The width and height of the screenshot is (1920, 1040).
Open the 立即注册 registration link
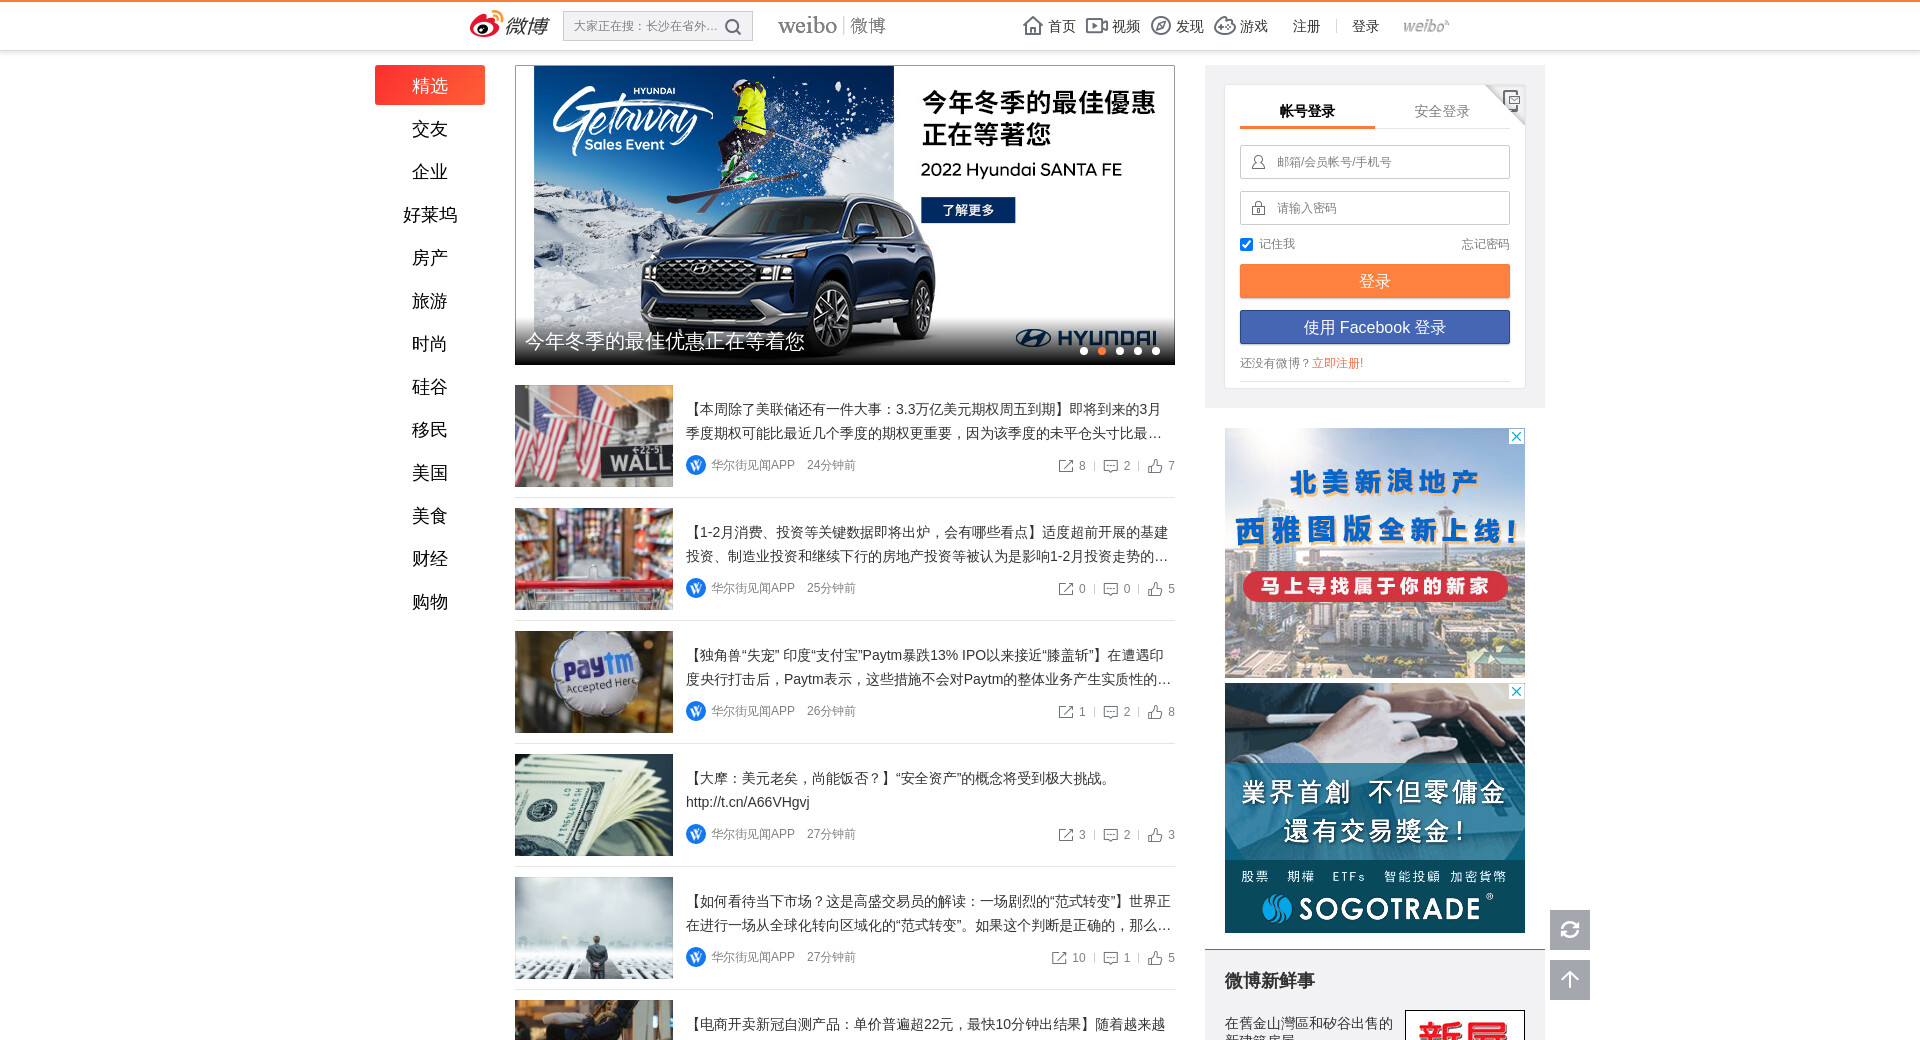[x=1337, y=363]
